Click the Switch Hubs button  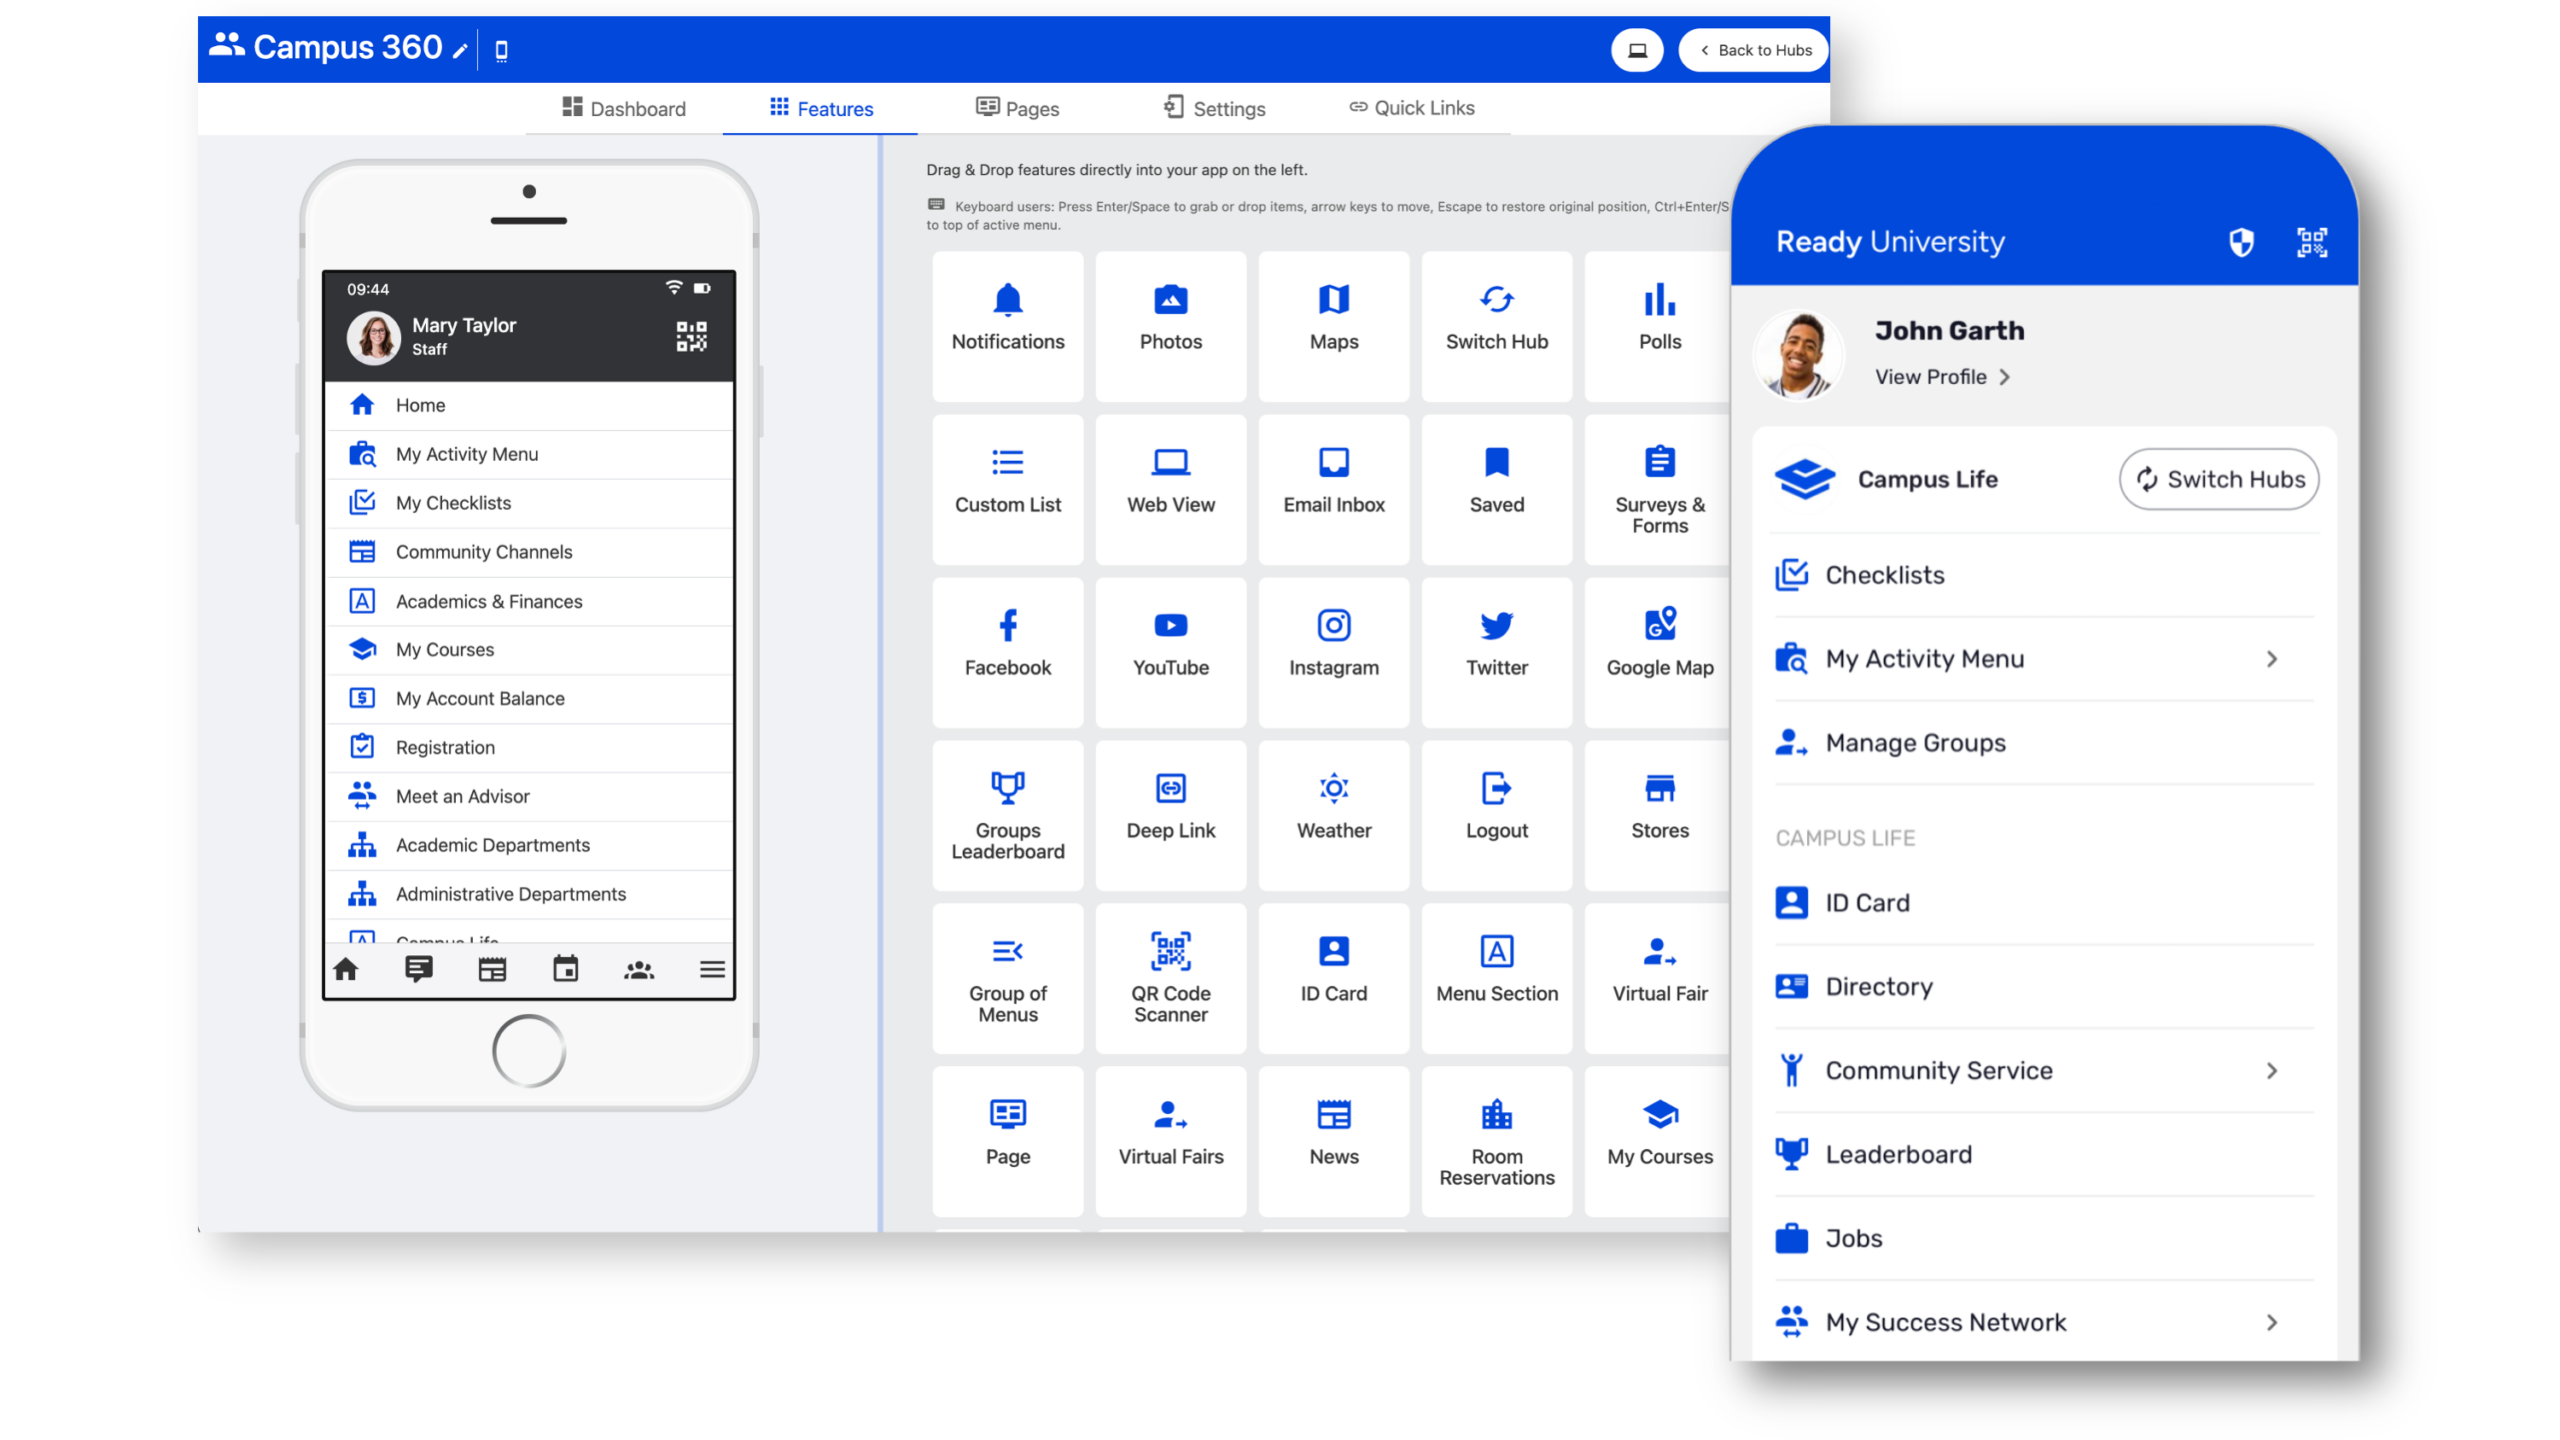click(x=2217, y=479)
